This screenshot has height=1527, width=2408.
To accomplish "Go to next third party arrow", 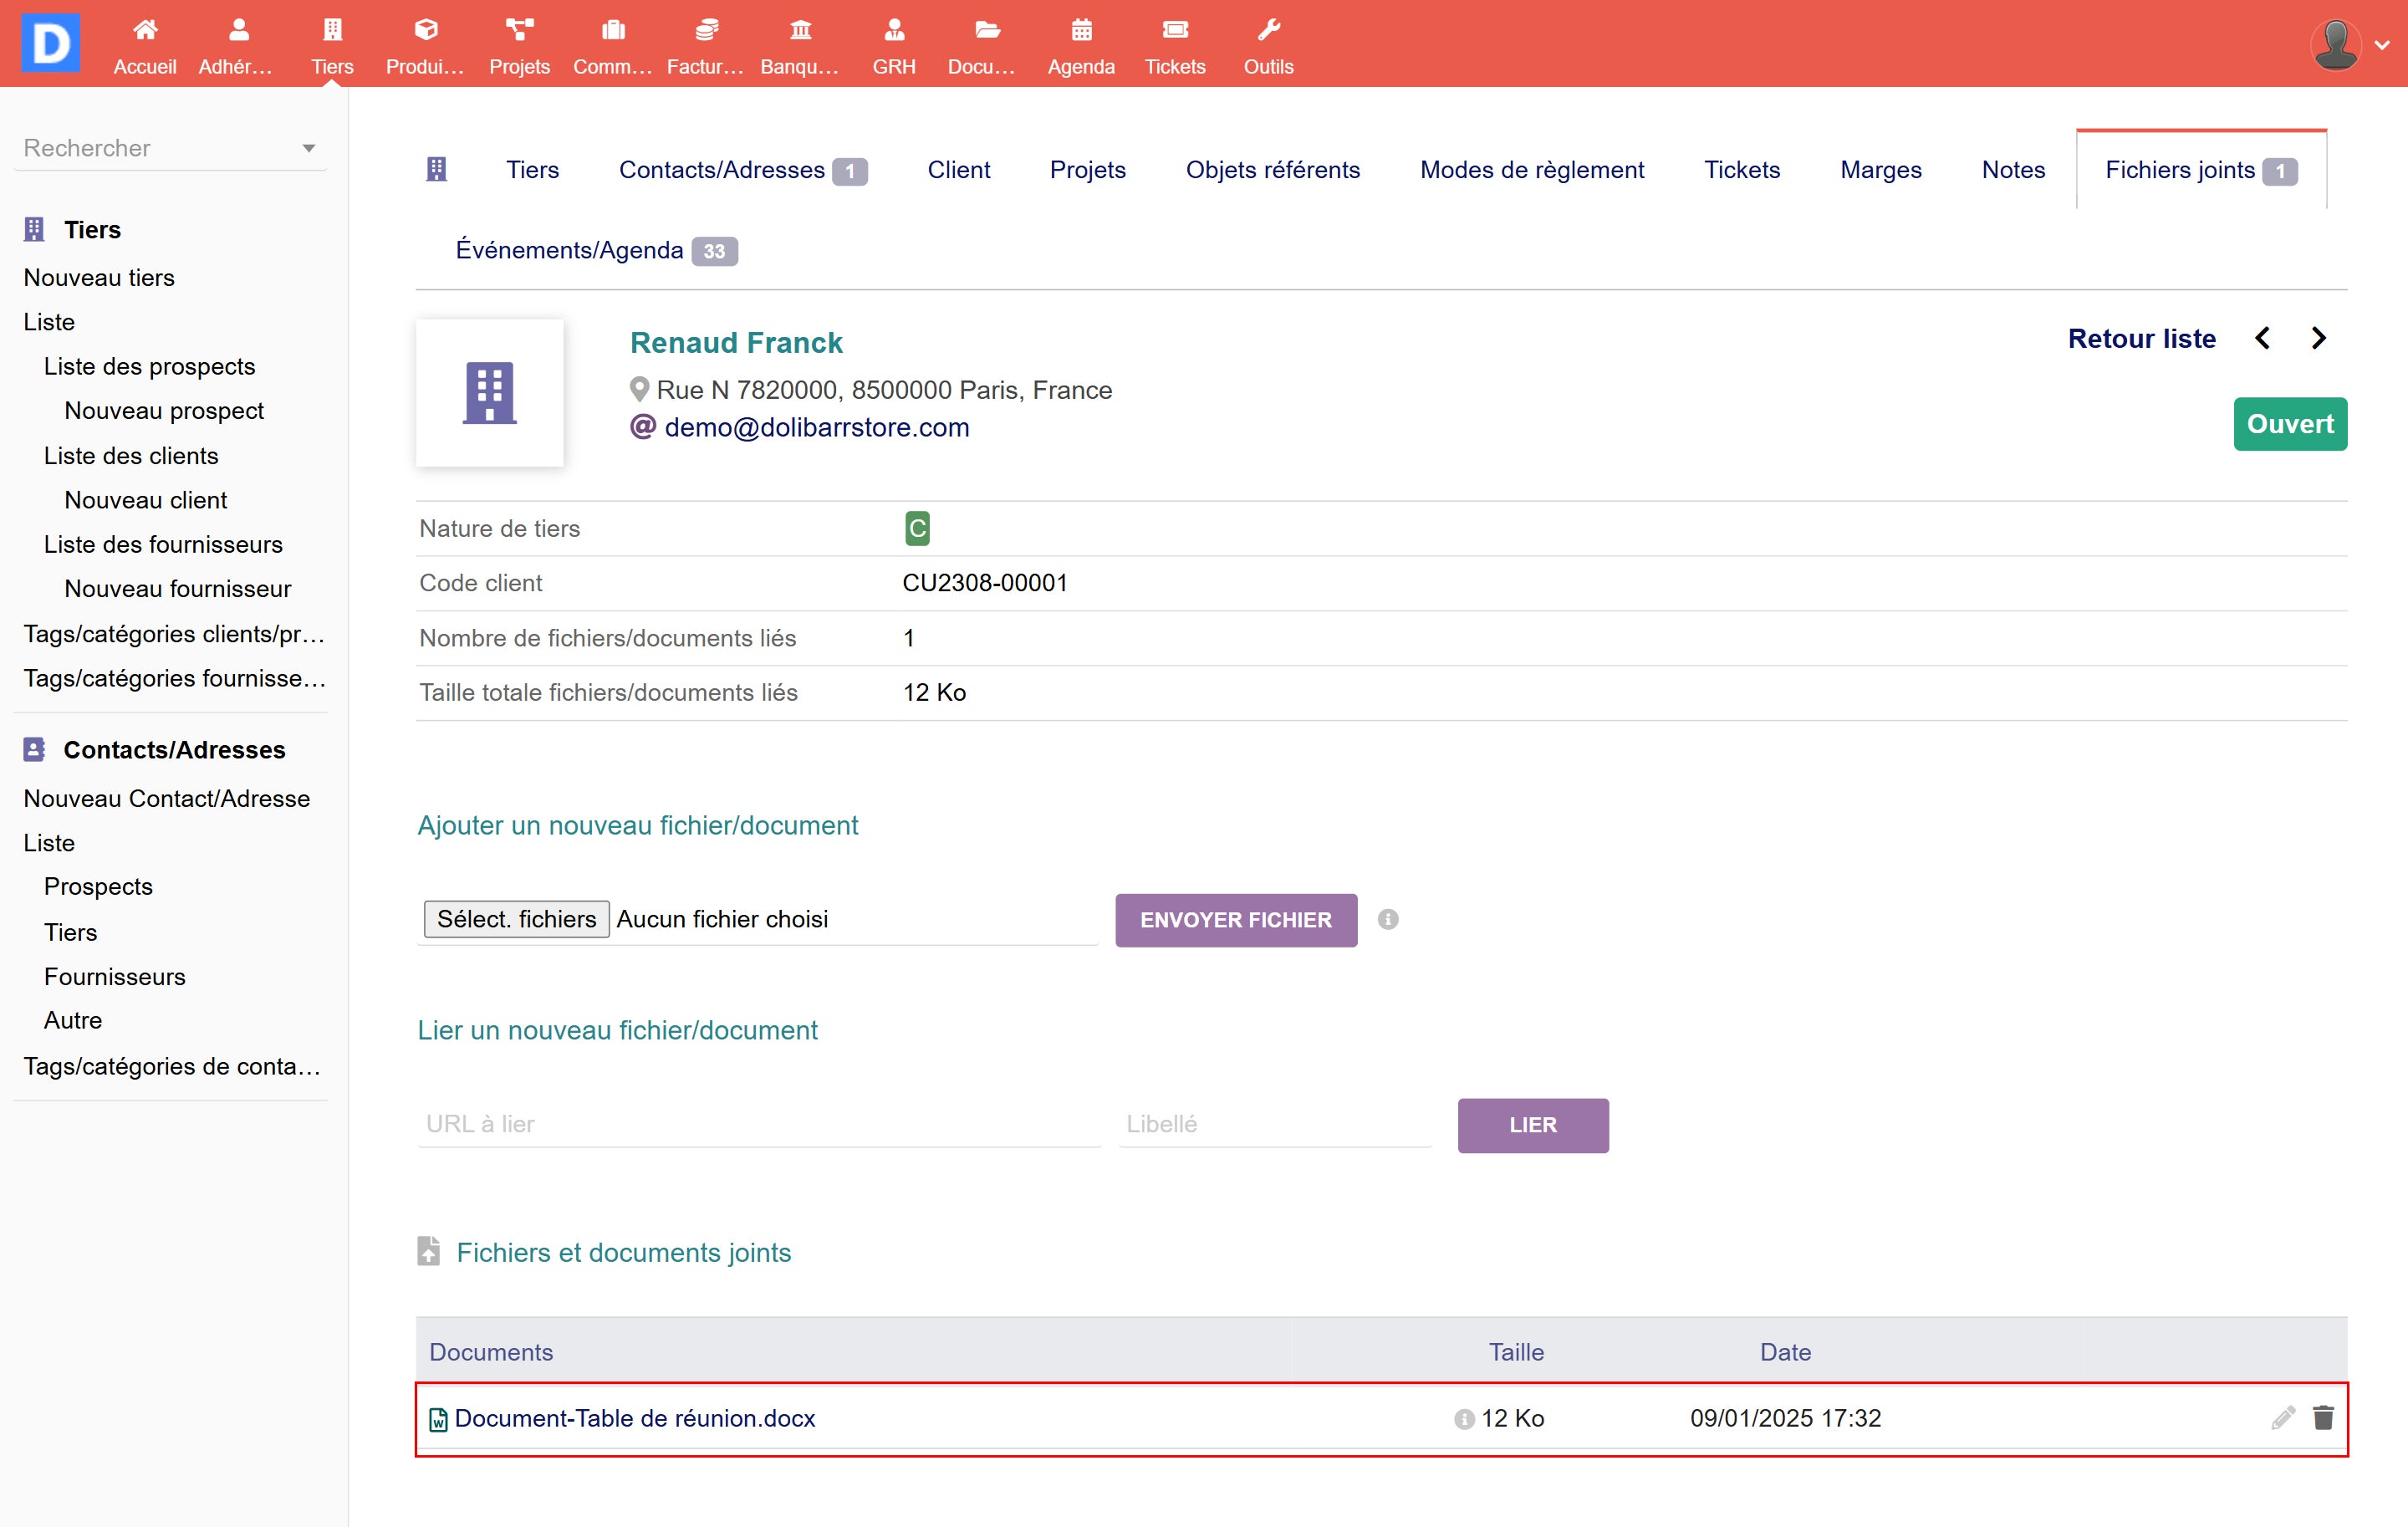I will point(2319,339).
